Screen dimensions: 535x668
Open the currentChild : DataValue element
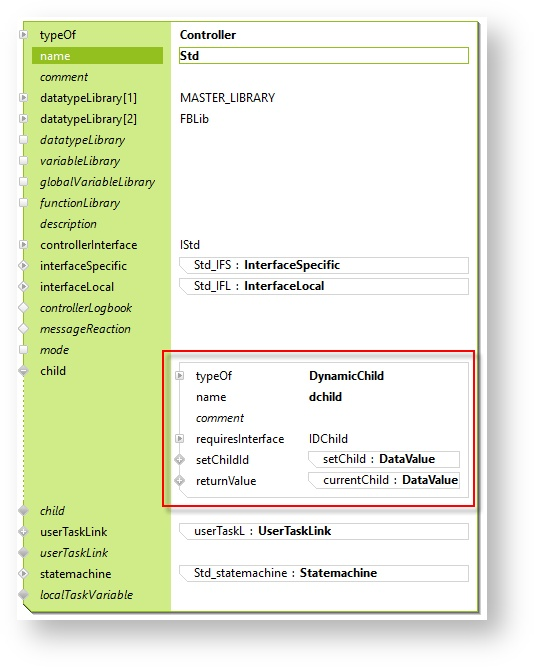(x=384, y=480)
